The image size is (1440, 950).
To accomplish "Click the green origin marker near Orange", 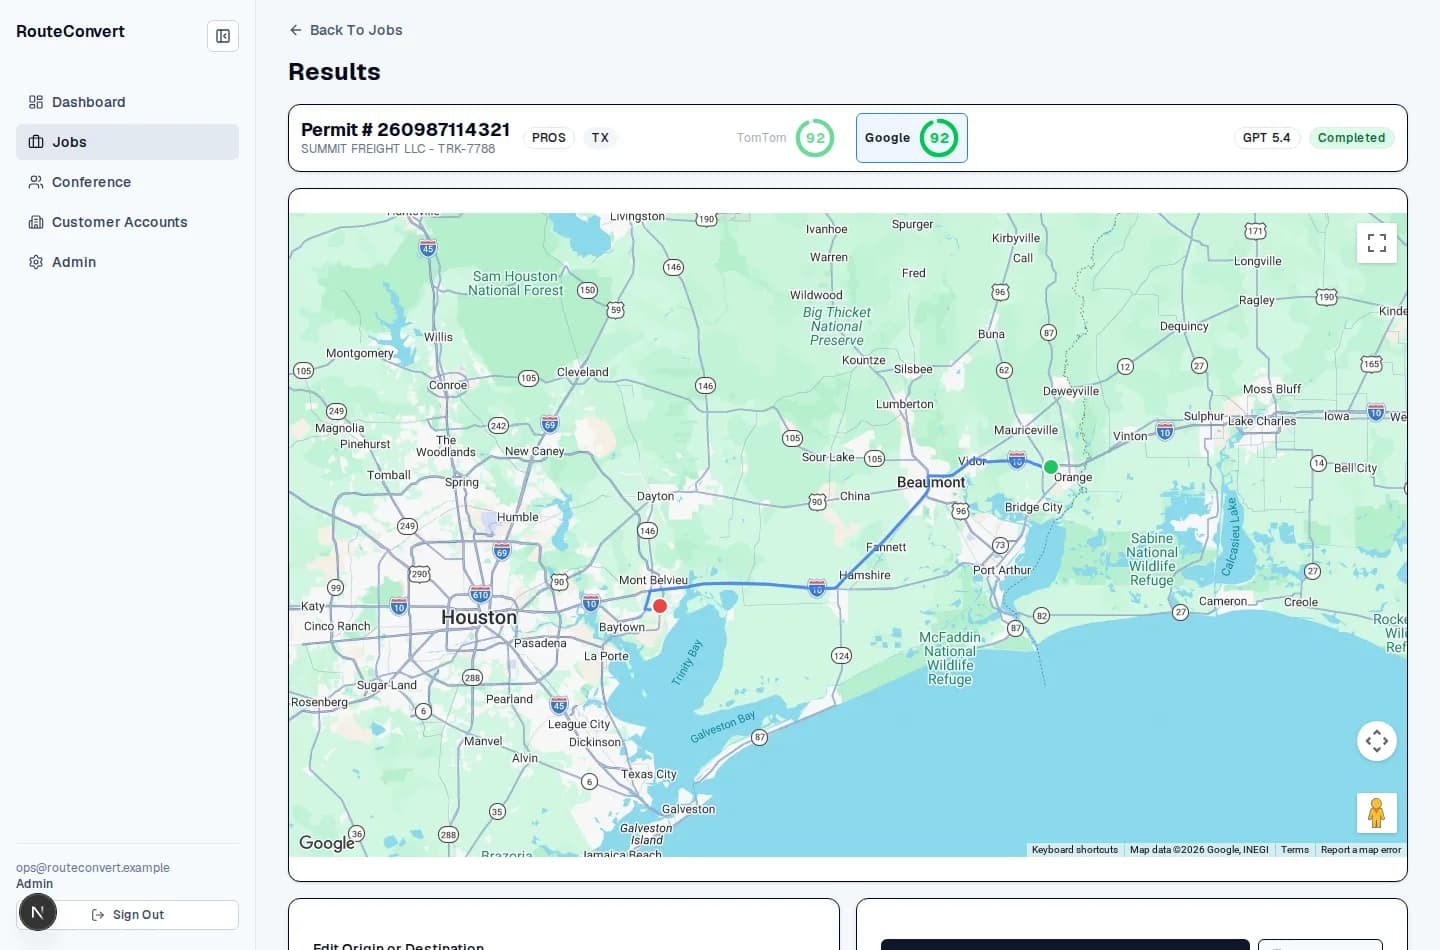I will (x=1051, y=467).
